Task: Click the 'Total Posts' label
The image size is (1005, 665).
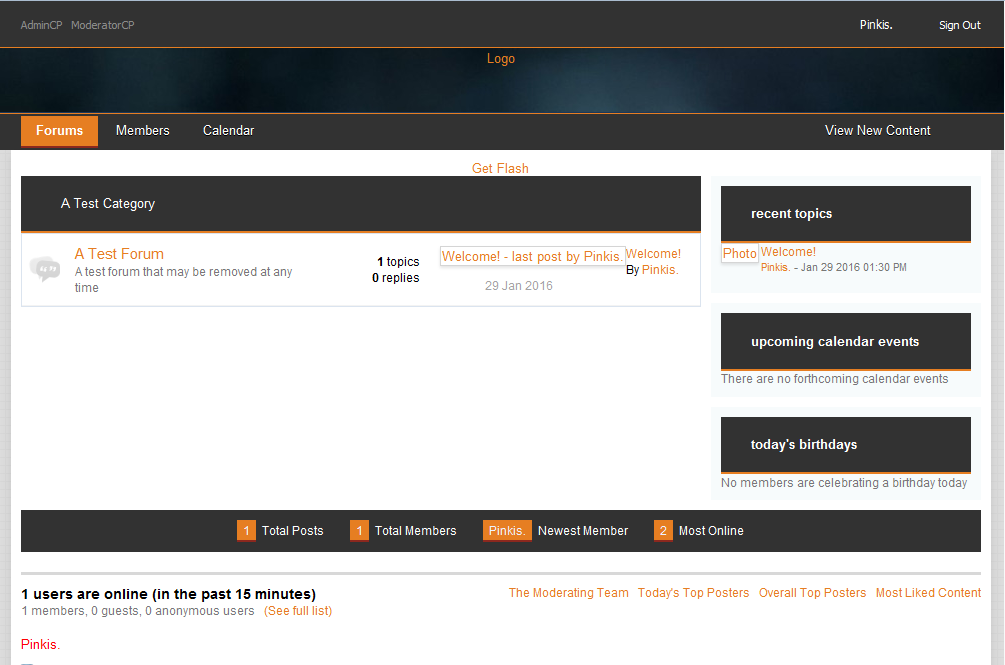Action: point(292,530)
